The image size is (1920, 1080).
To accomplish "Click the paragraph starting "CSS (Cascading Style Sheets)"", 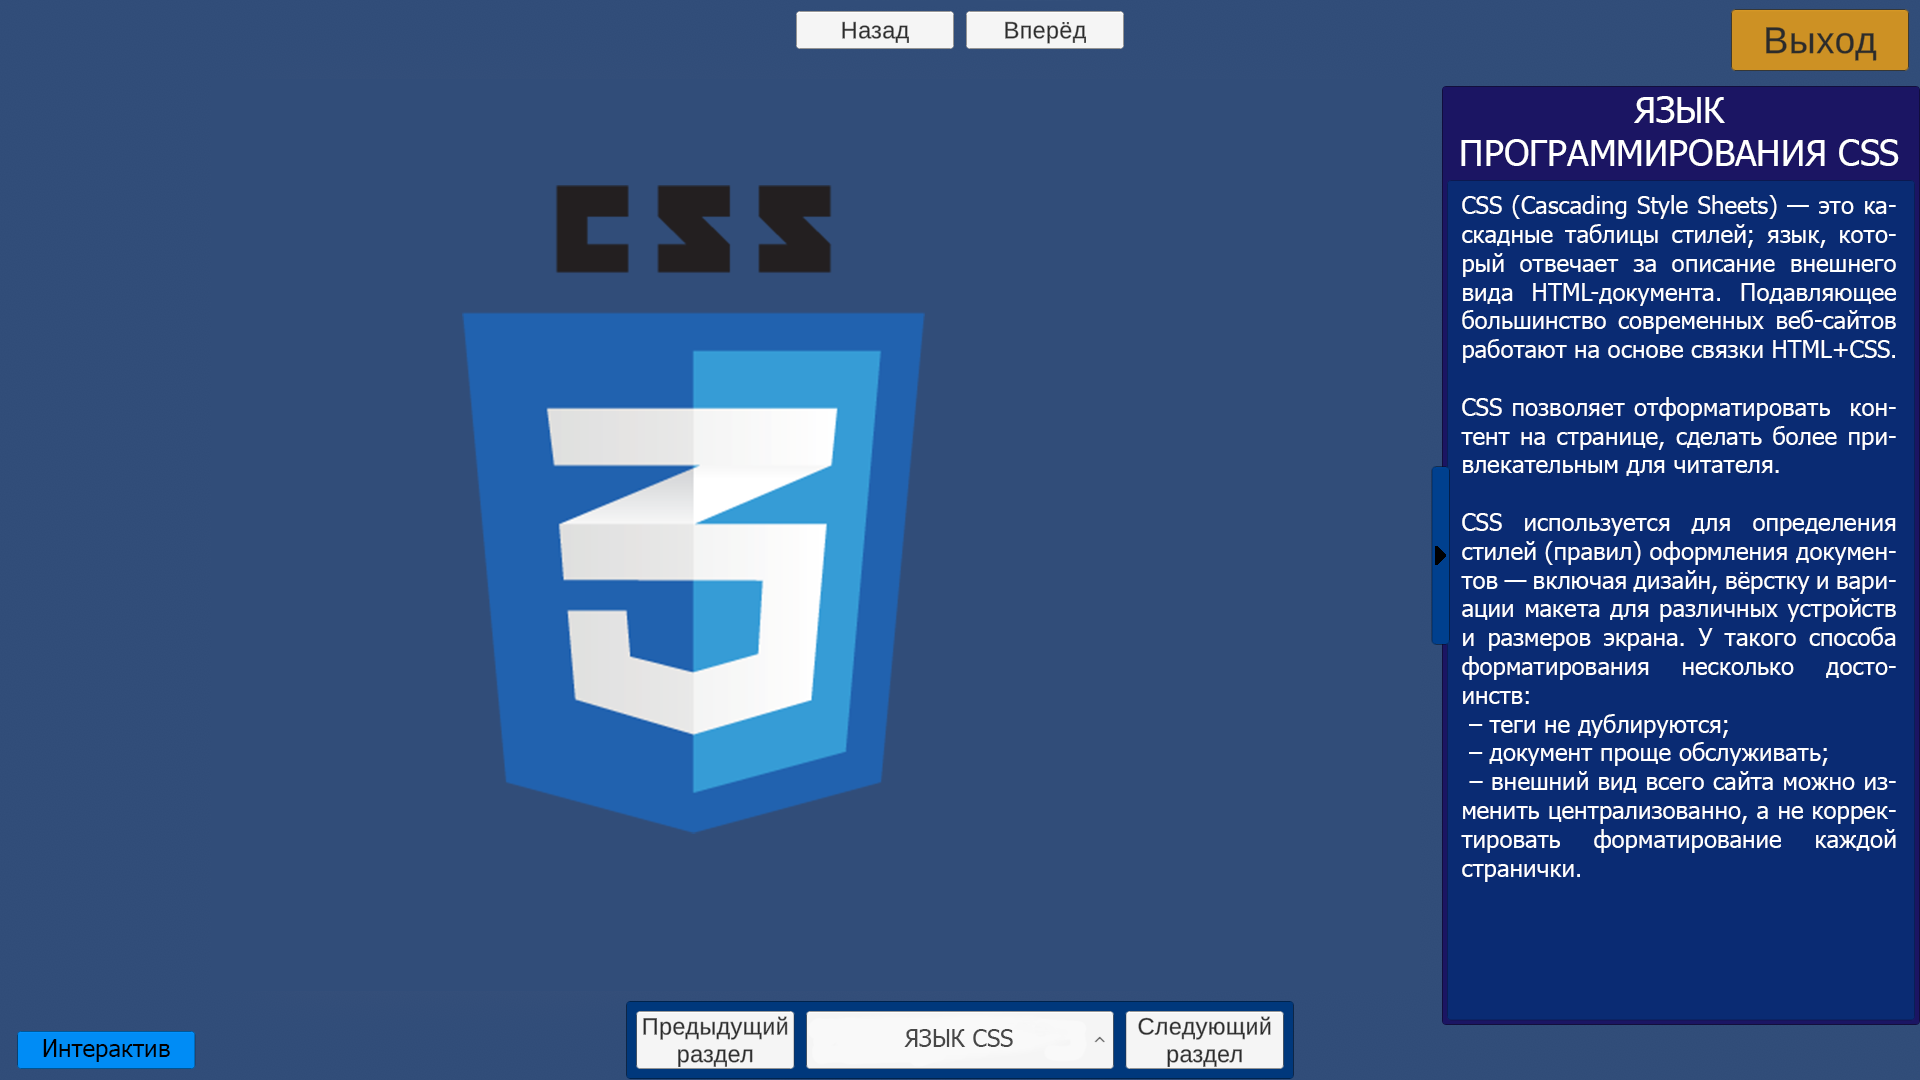I will tap(1678, 278).
